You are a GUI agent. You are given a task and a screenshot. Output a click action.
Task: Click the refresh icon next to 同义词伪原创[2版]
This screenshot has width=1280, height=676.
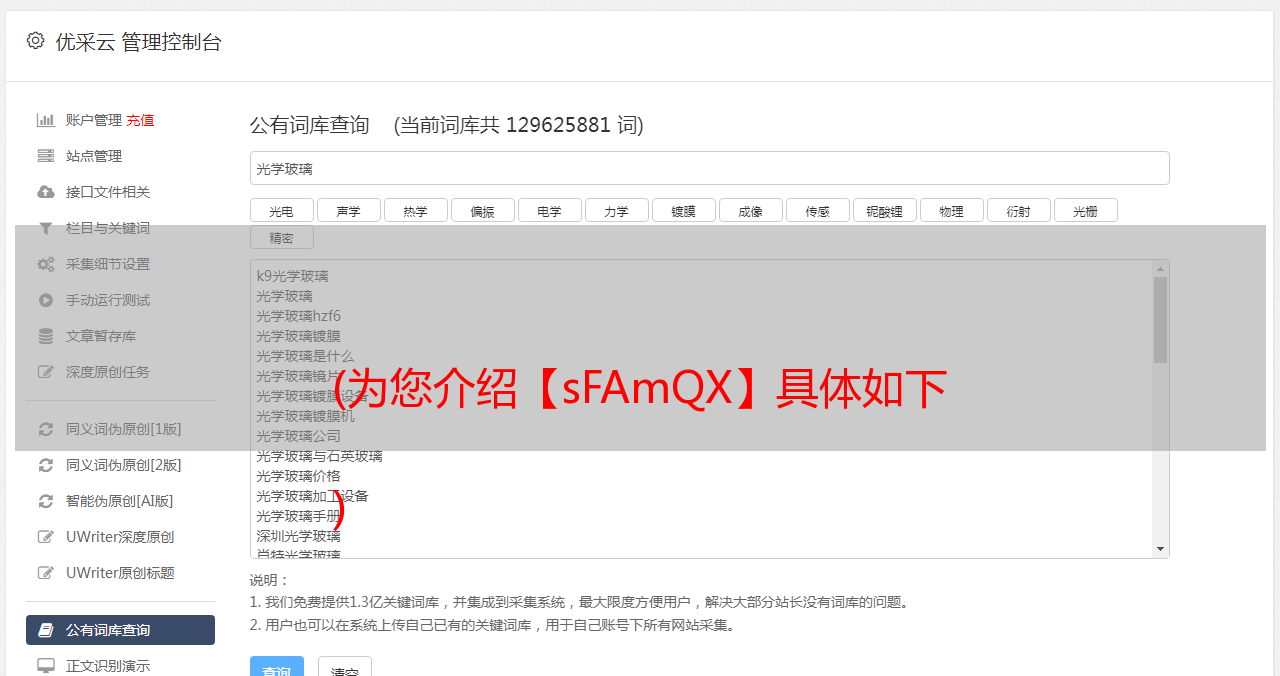[x=46, y=465]
